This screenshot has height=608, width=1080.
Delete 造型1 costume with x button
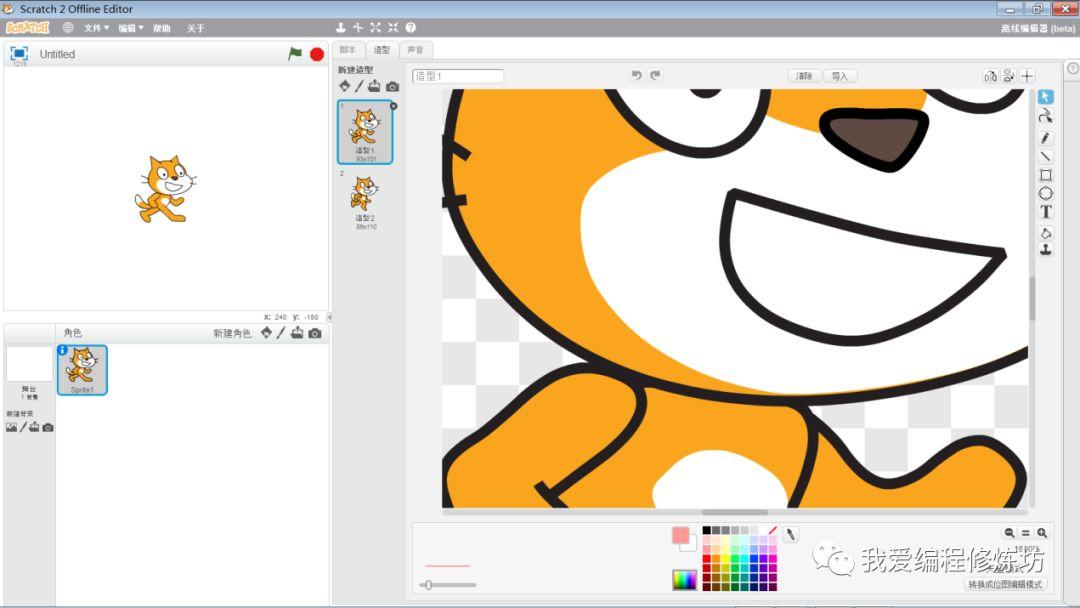[x=393, y=106]
